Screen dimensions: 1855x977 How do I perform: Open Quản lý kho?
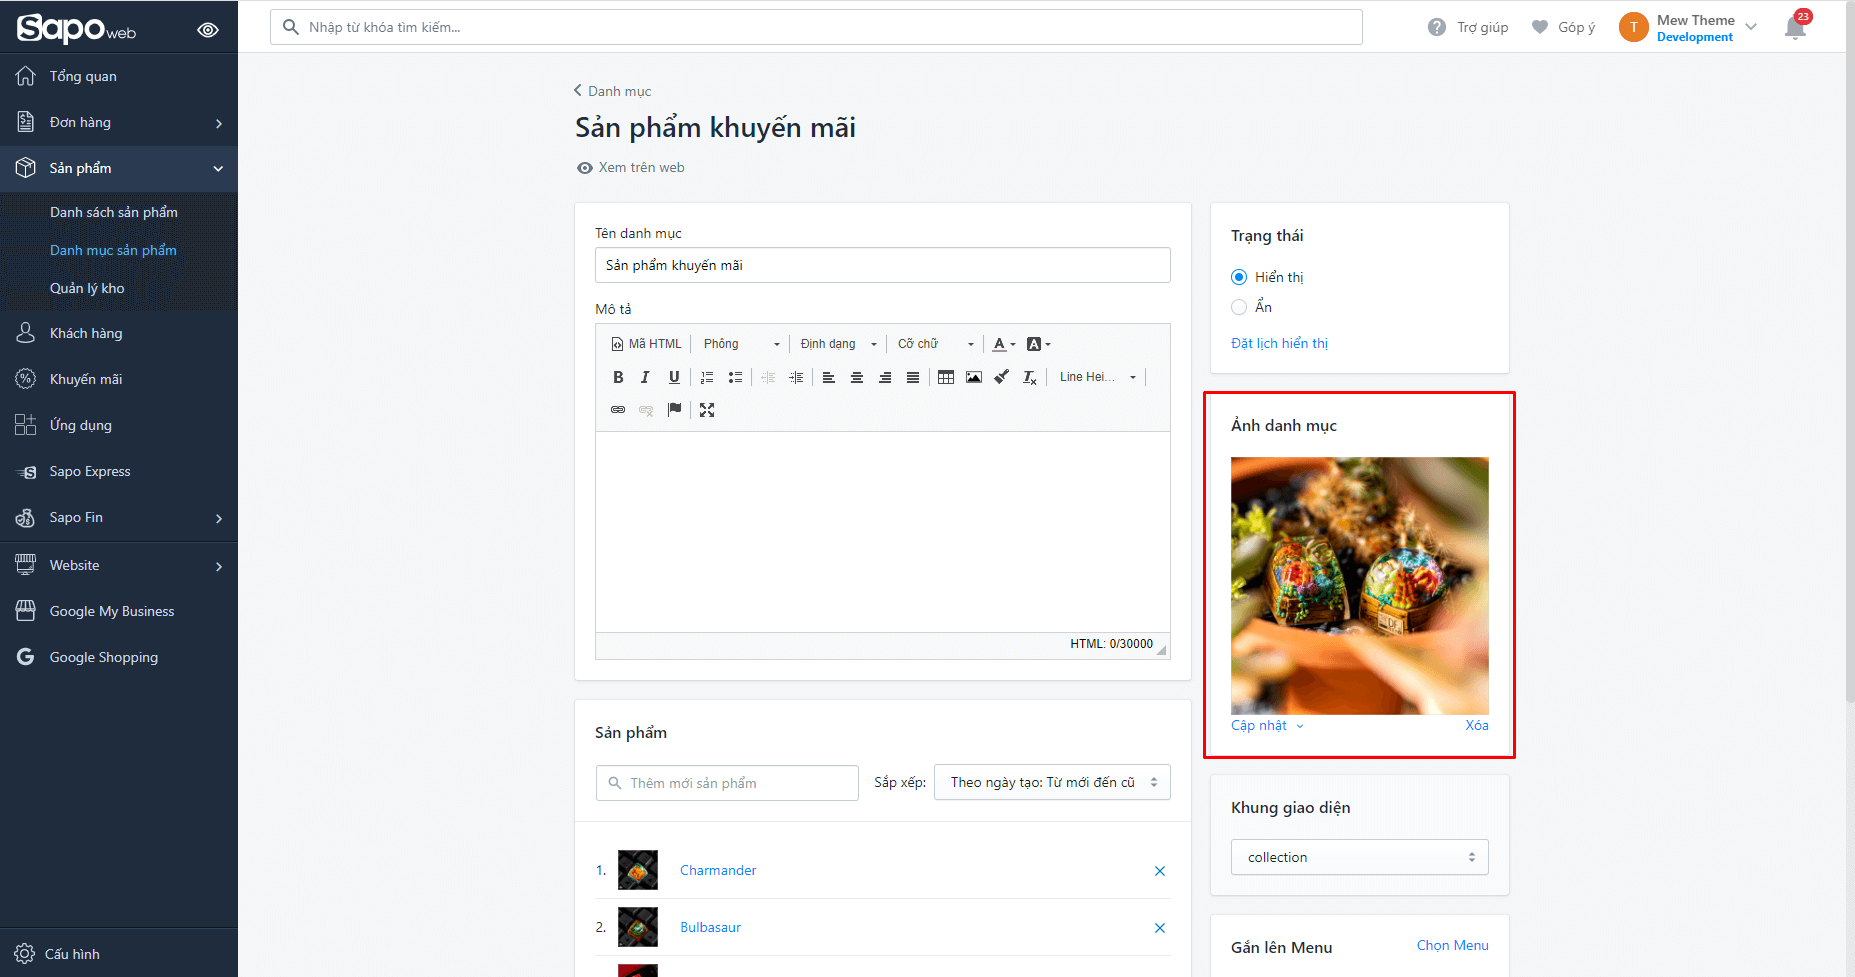coord(87,288)
